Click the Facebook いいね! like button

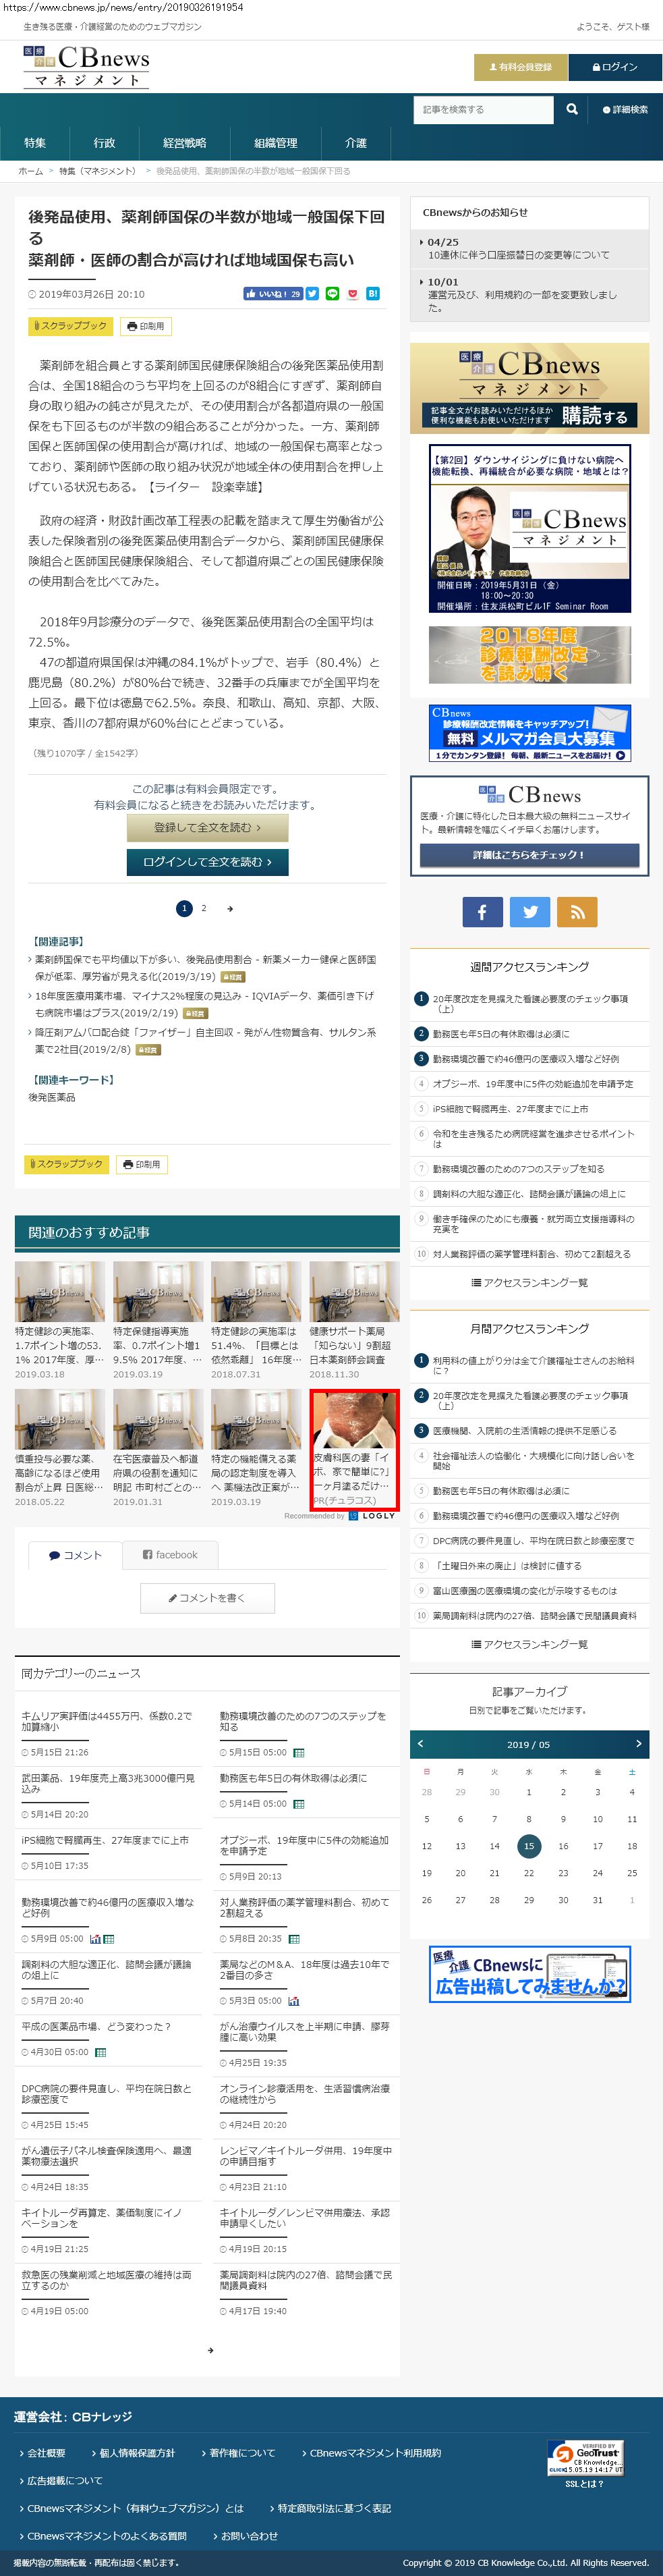(272, 294)
